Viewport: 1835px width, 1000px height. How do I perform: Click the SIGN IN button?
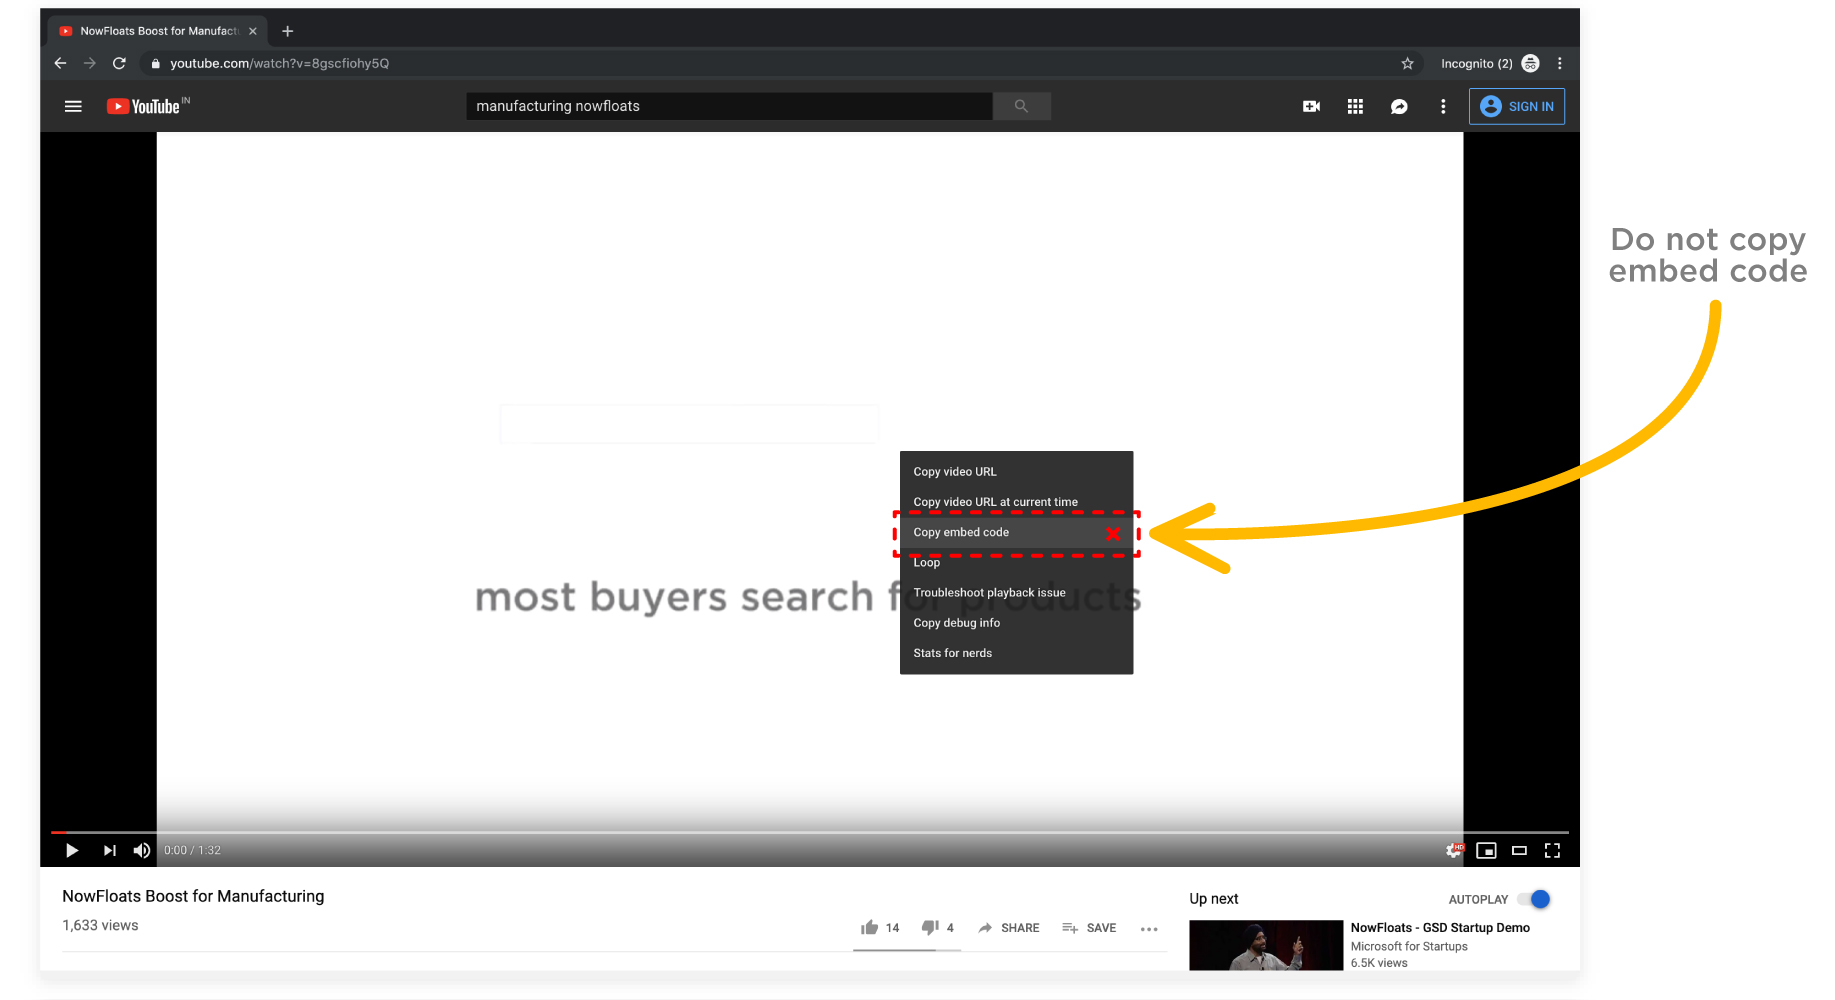click(x=1517, y=106)
